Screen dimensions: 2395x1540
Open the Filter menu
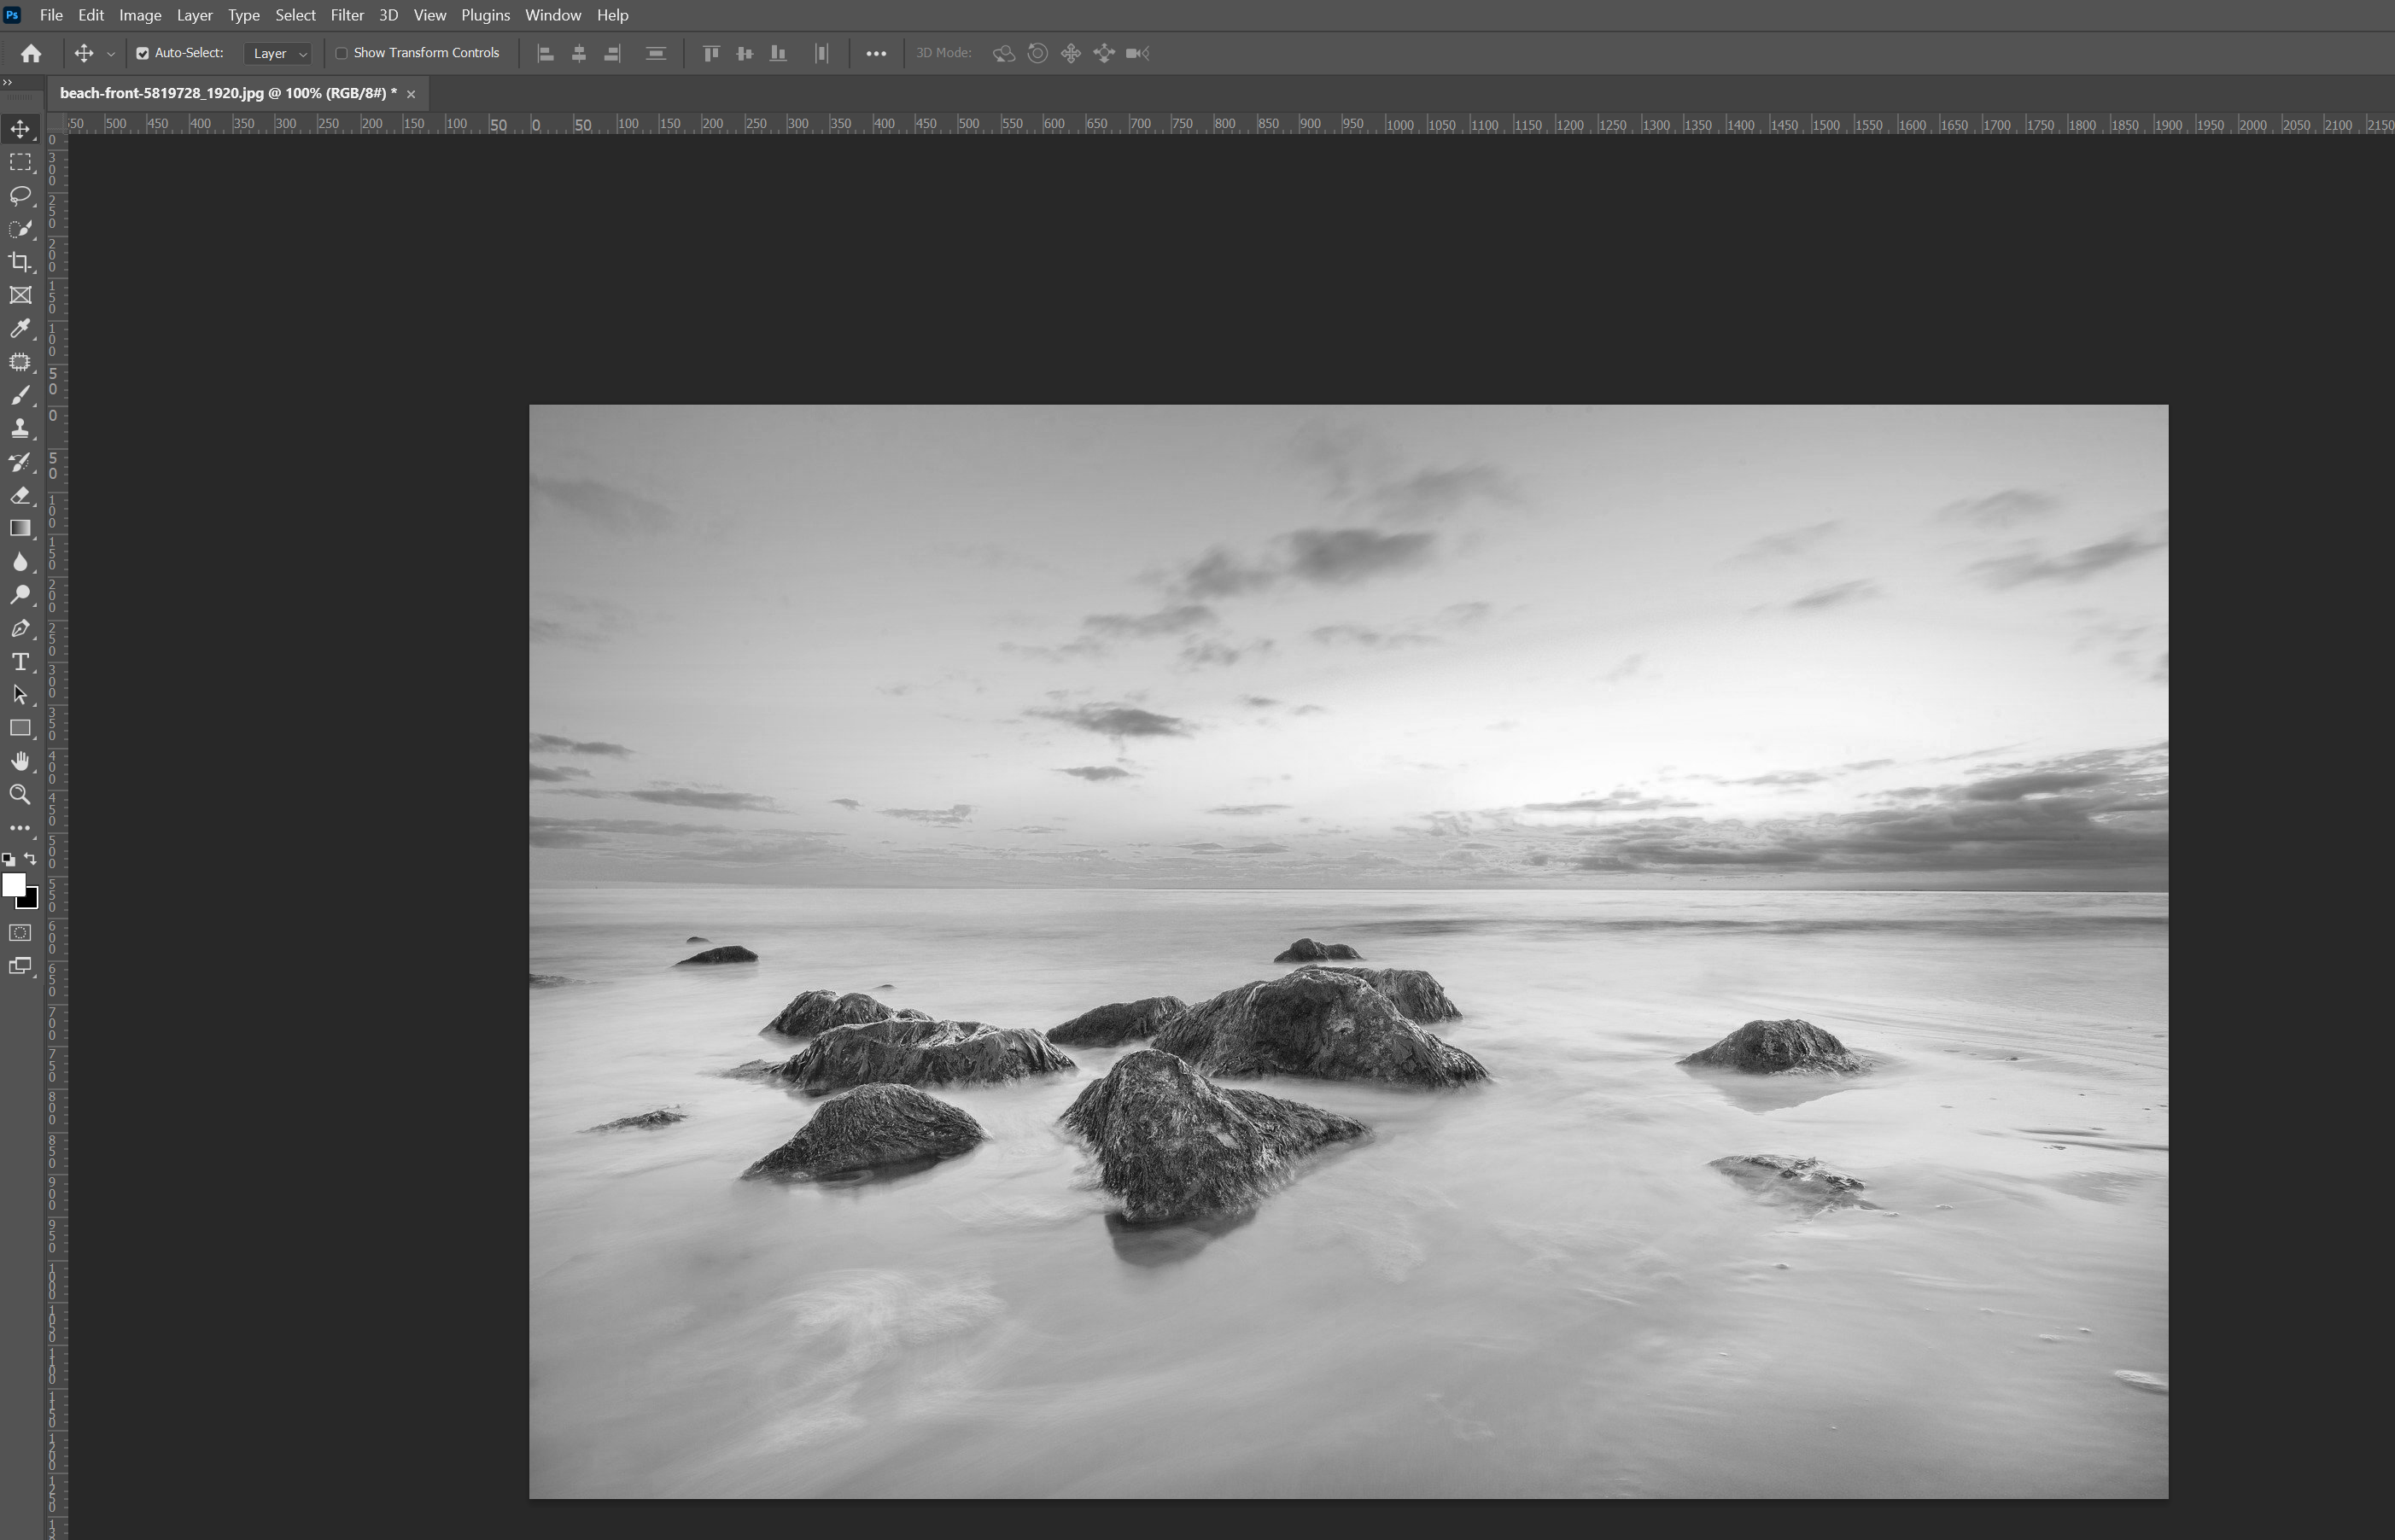[x=347, y=15]
